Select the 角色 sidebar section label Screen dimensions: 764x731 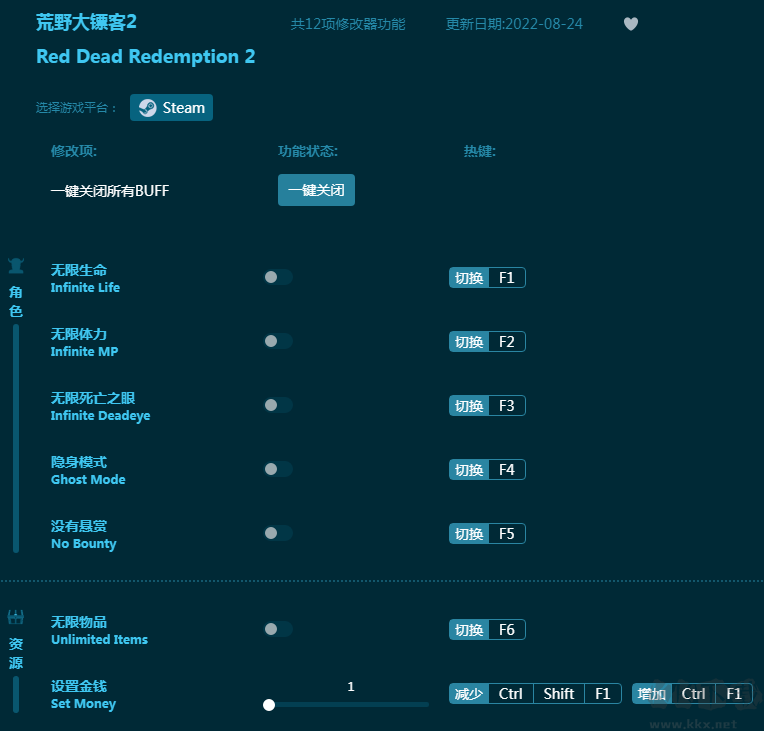pos(16,302)
